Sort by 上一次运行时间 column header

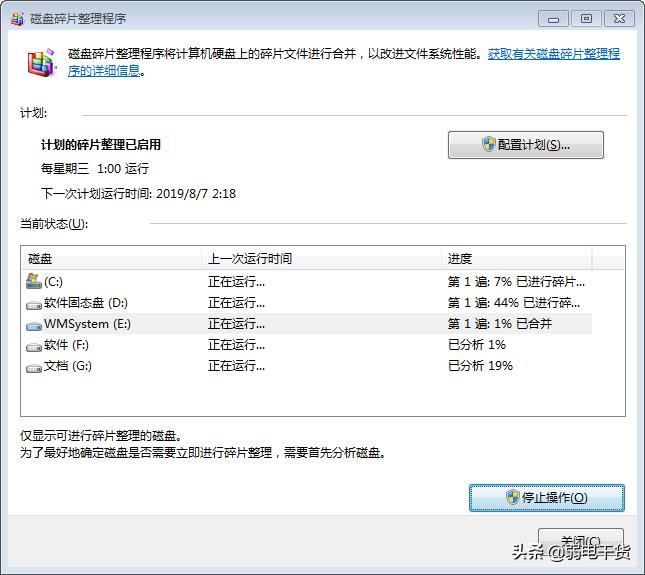click(321, 258)
